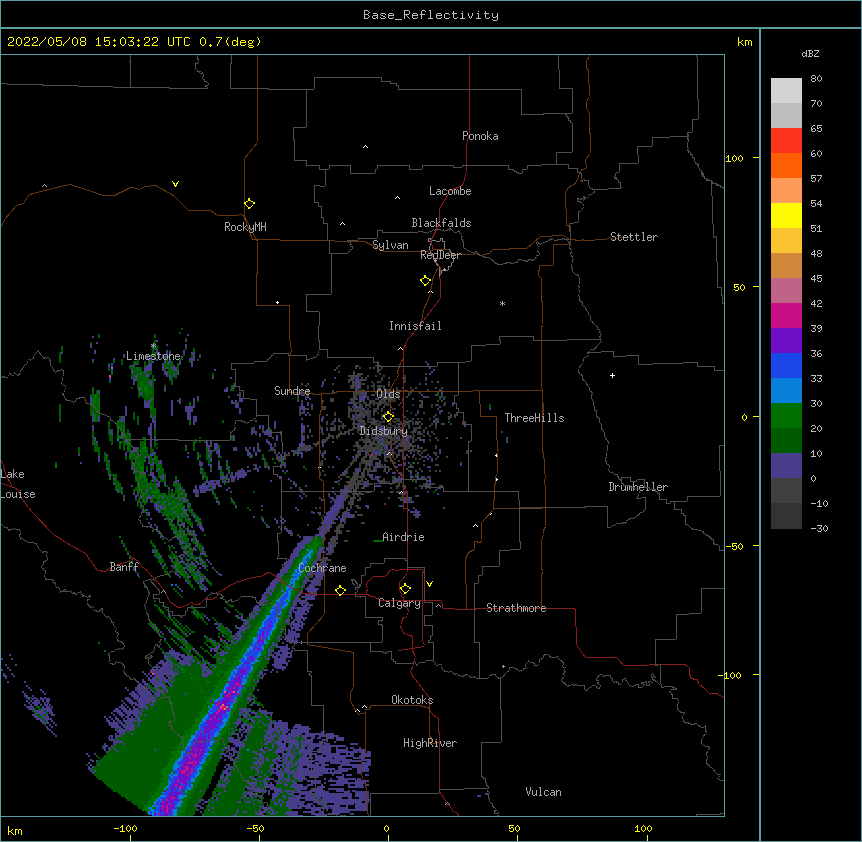Pick the brown 45-48 dBZ legend swatch
The width and height of the screenshot is (862, 842).
[x=786, y=265]
